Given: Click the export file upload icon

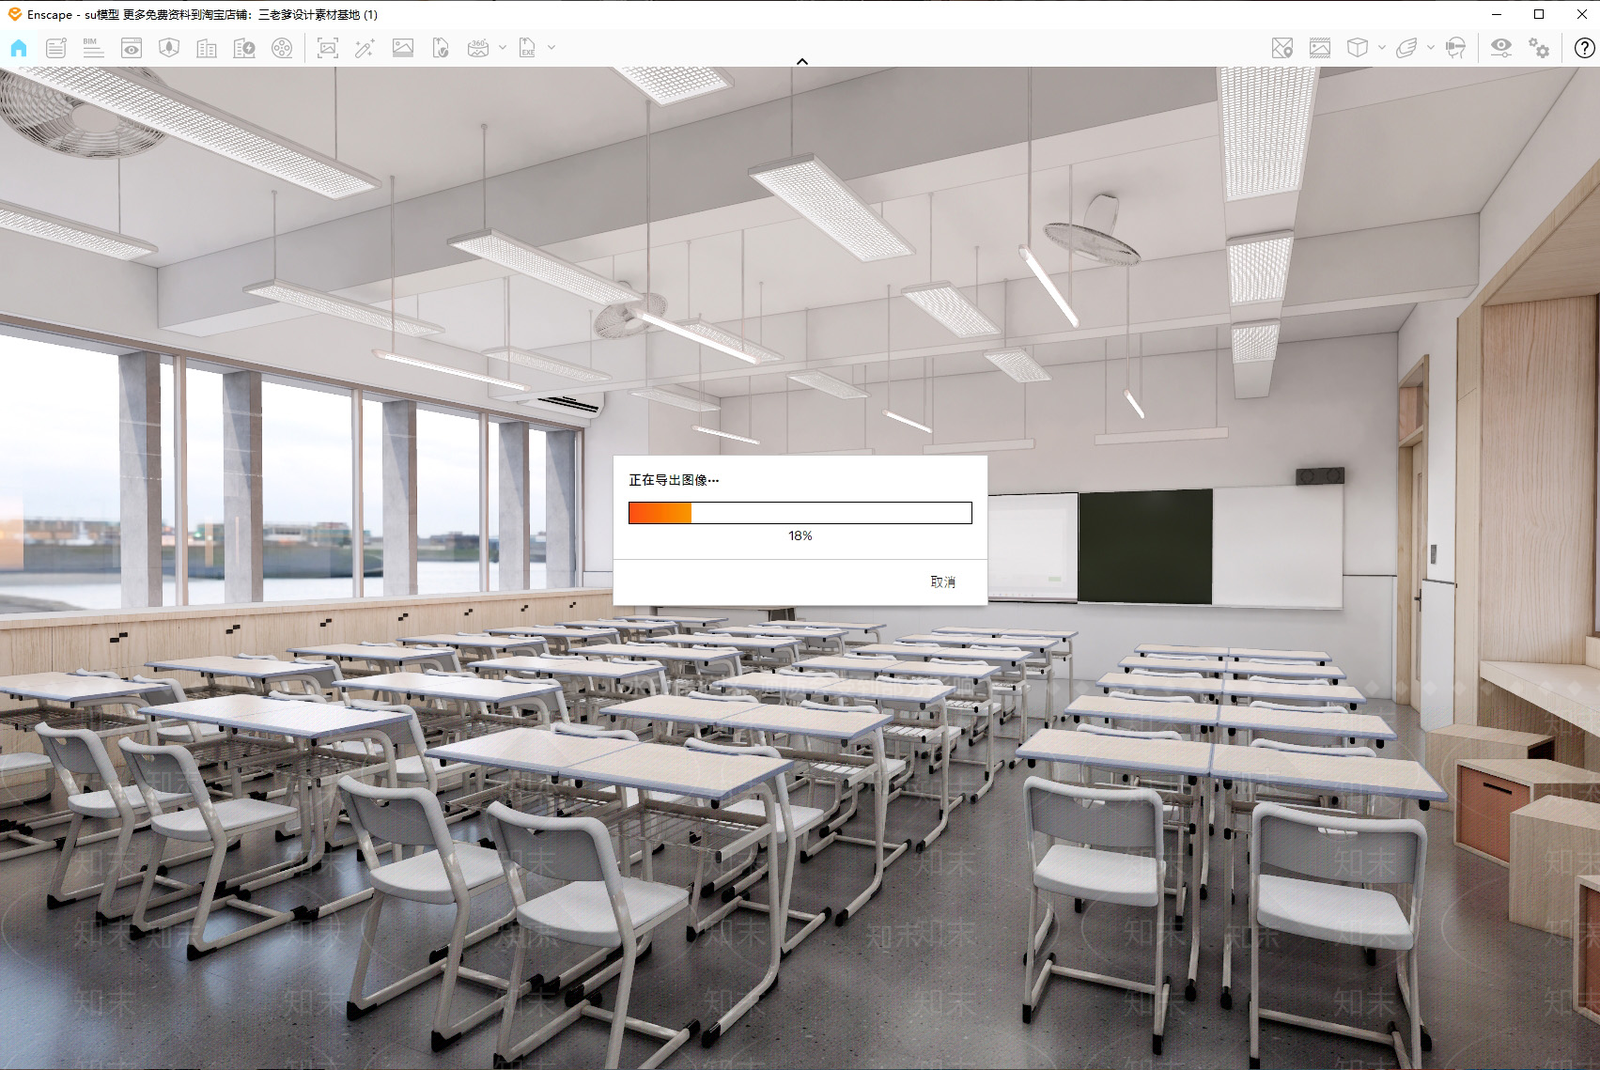Looking at the screenshot, I should pyautogui.click(x=440, y=48).
